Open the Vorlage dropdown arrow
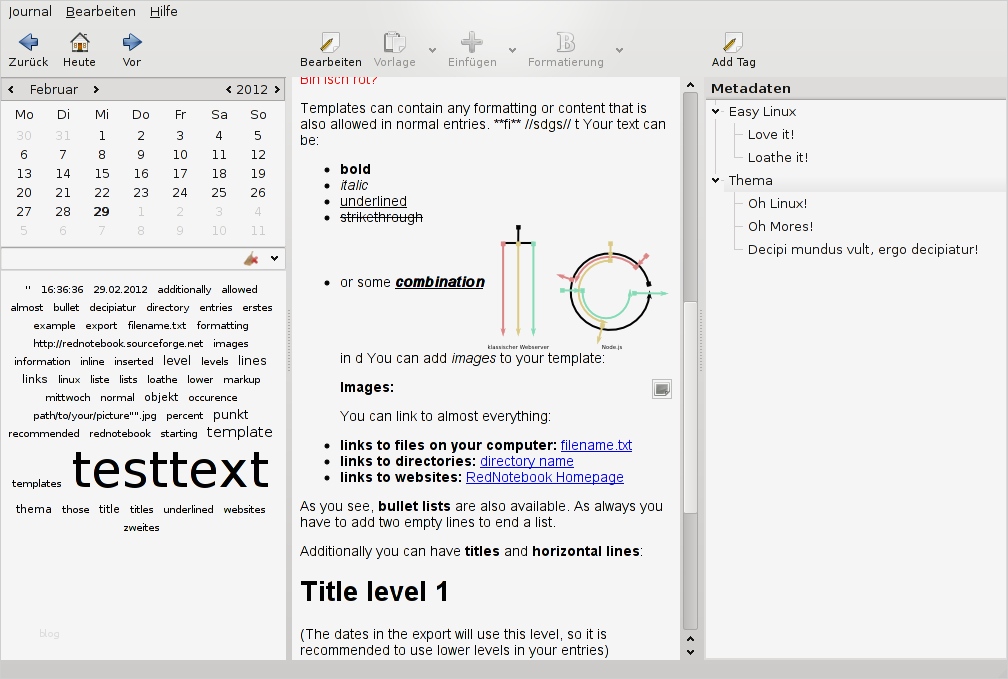1008x679 pixels. pyautogui.click(x=432, y=50)
